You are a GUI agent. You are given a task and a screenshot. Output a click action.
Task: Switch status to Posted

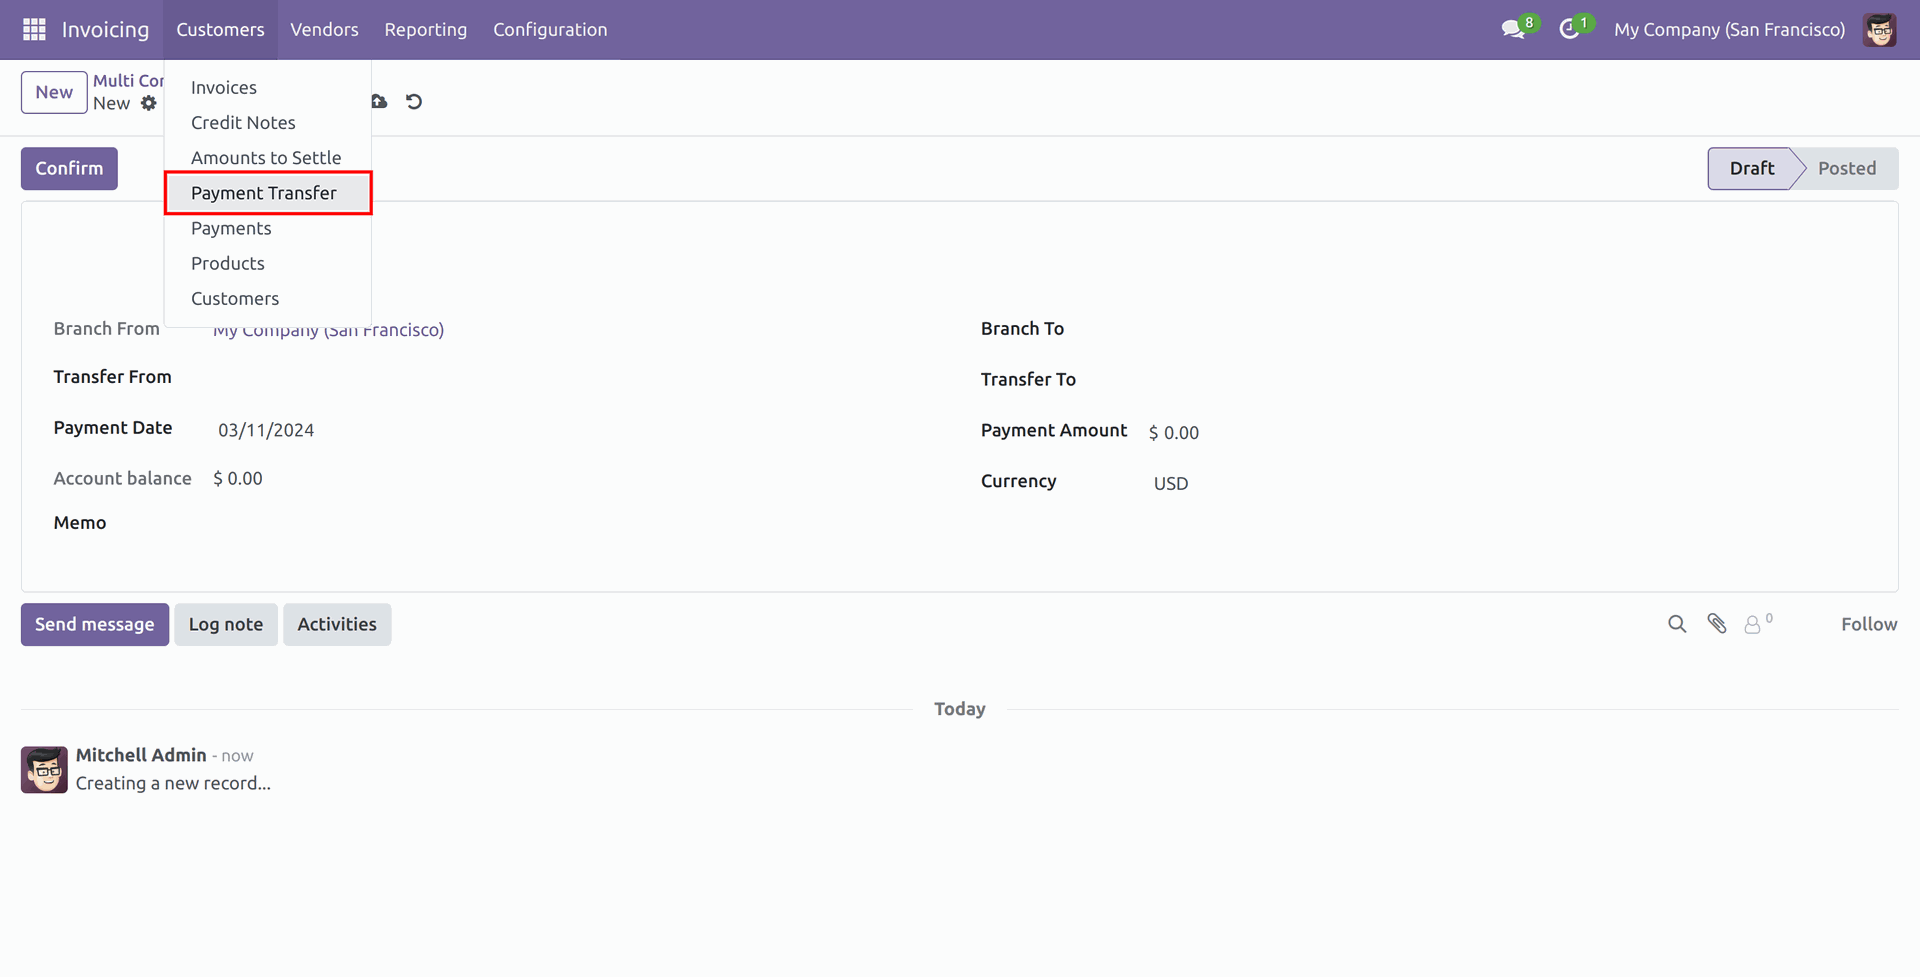pyautogui.click(x=1846, y=168)
